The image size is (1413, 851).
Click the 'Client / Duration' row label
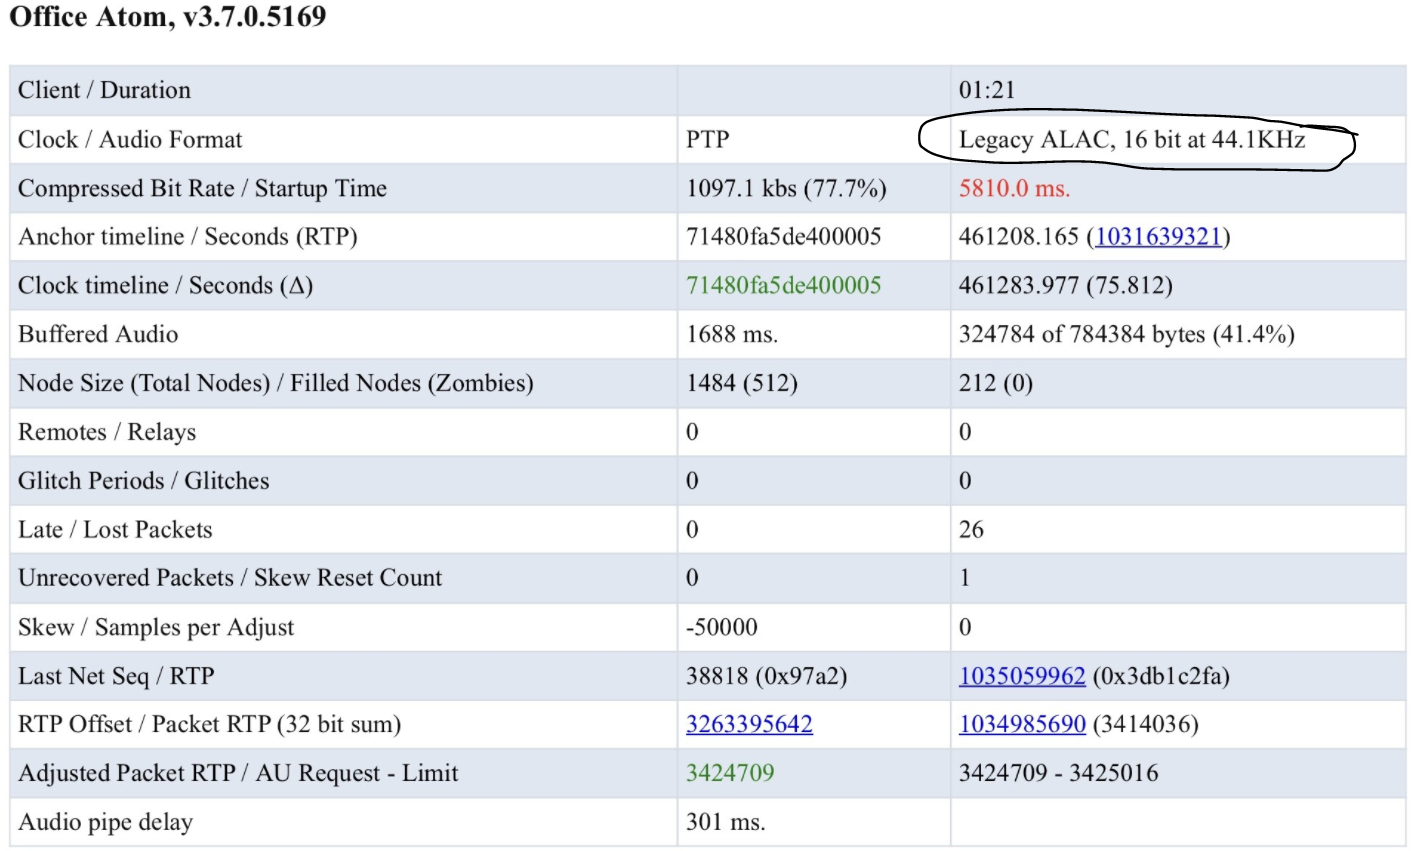point(104,90)
